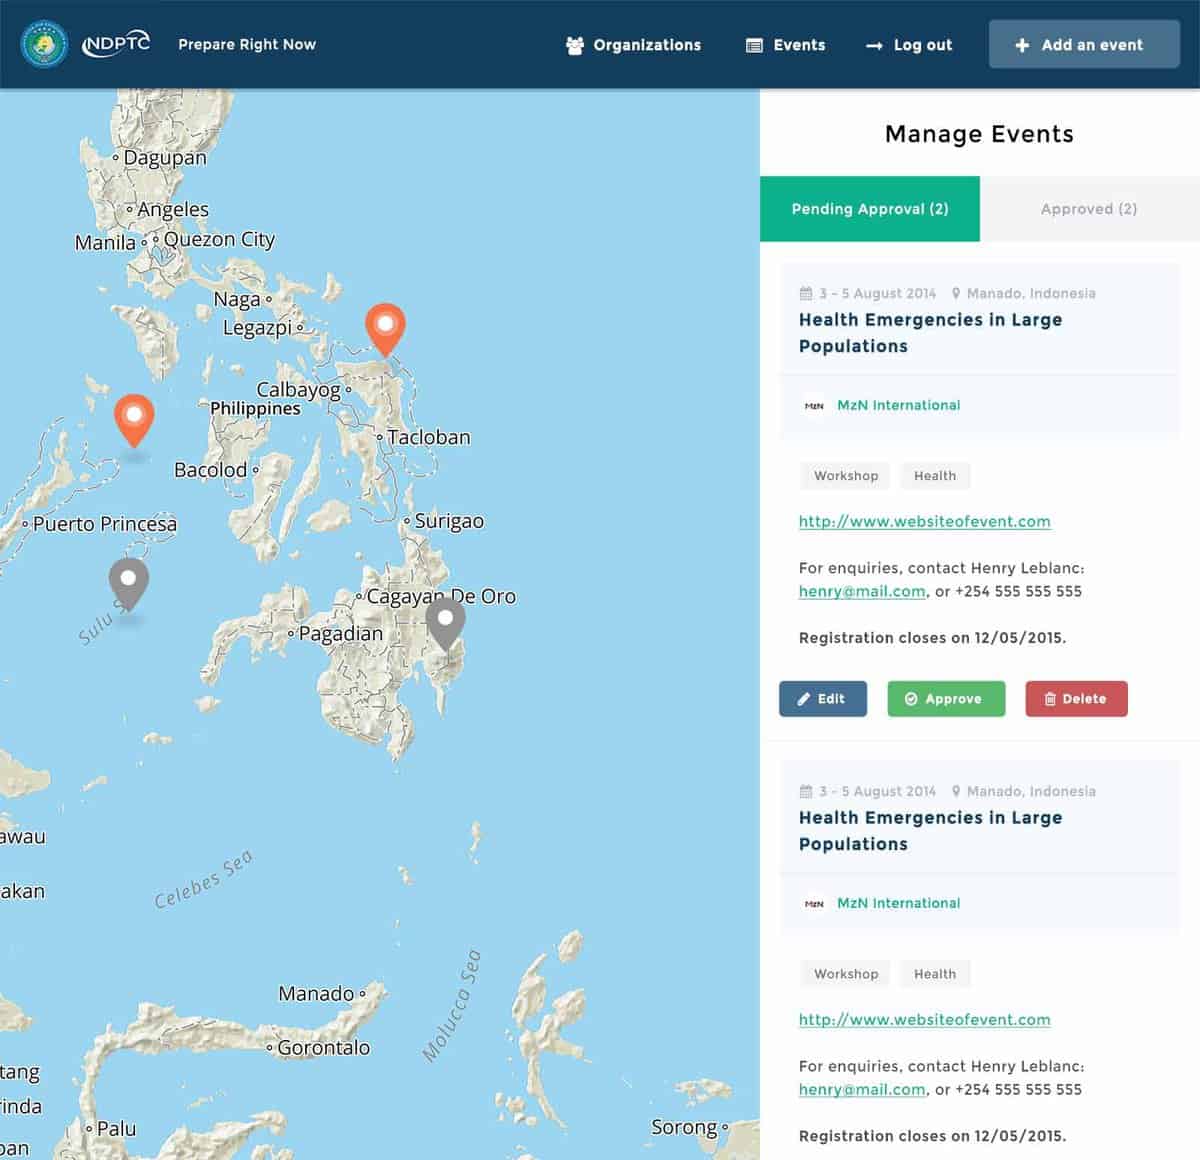Click henry@mail.com email in first event

coord(862,591)
